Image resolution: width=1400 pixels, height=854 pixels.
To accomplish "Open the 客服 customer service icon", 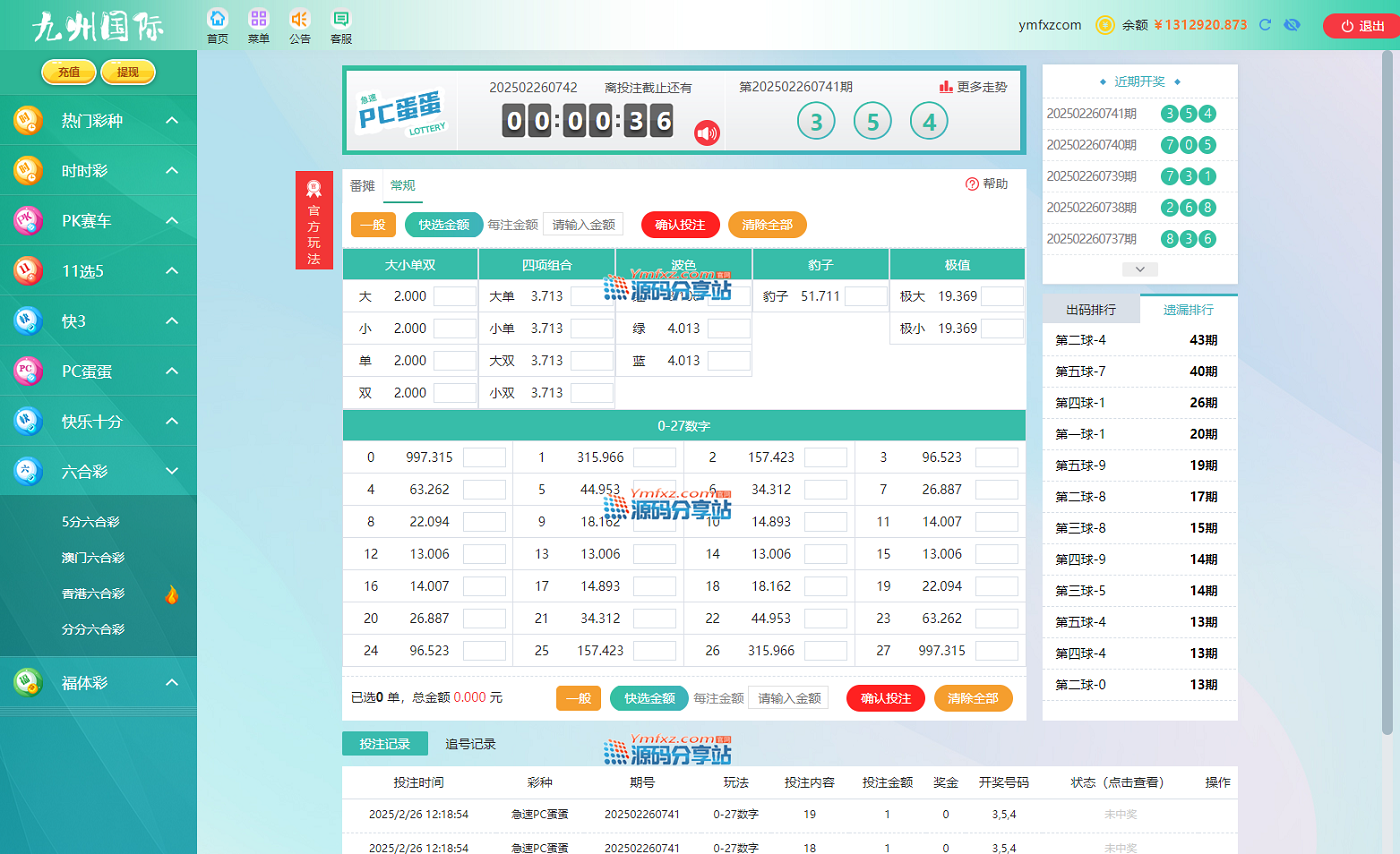I will tap(341, 19).
